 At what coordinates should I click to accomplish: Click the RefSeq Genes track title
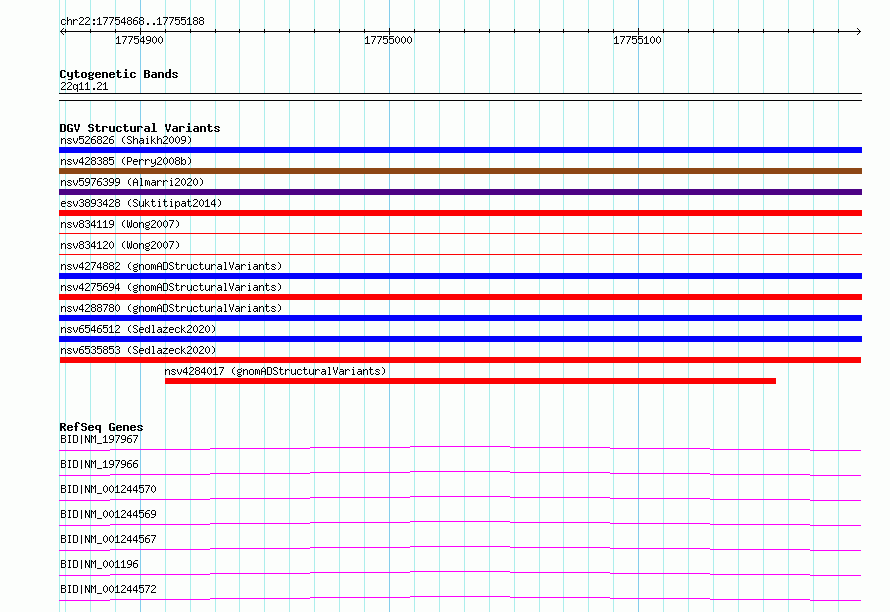101,427
